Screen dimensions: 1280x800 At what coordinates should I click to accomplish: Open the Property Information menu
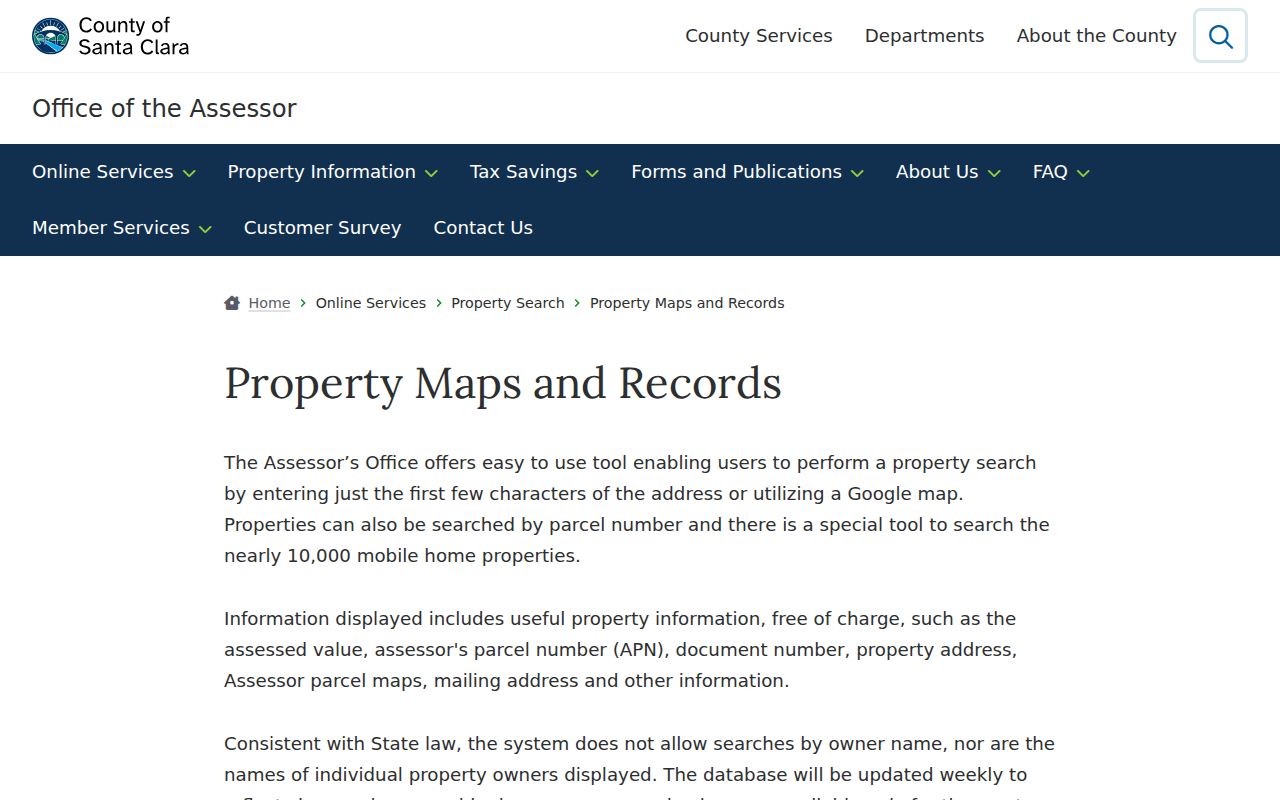coord(321,172)
